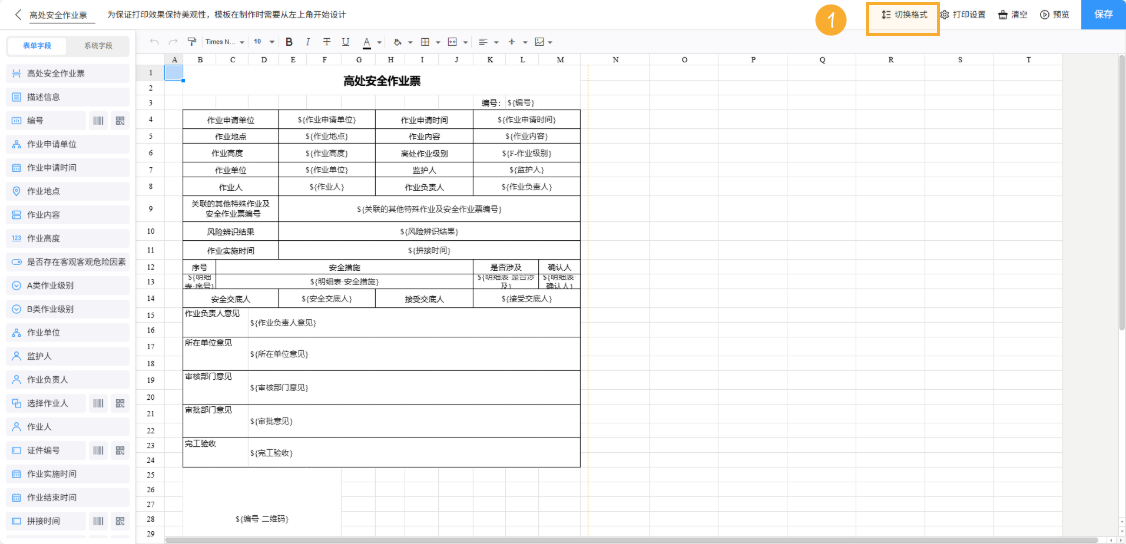This screenshot has height=544, width=1126.
Task: Select the 作业高度 sidebar field
Action: (x=68, y=238)
